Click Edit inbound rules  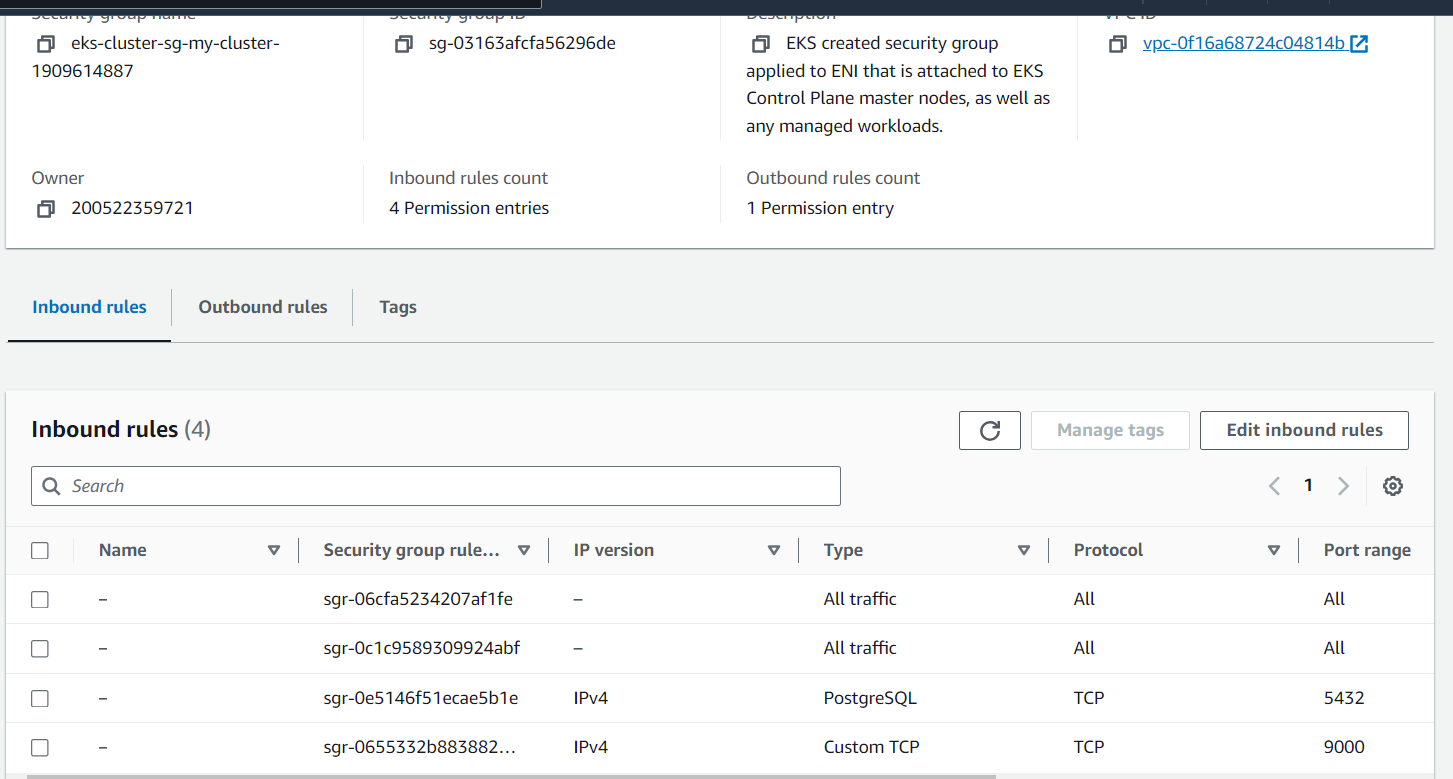[1303, 430]
